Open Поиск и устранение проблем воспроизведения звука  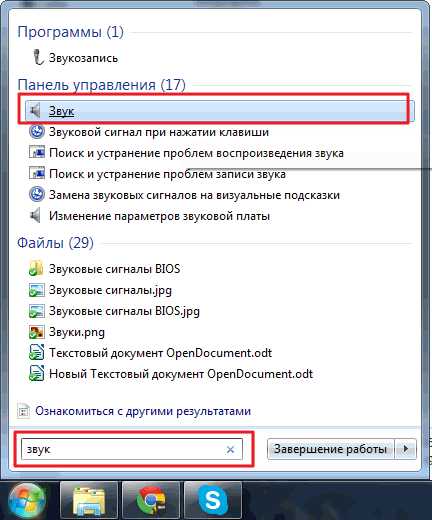click(196, 153)
